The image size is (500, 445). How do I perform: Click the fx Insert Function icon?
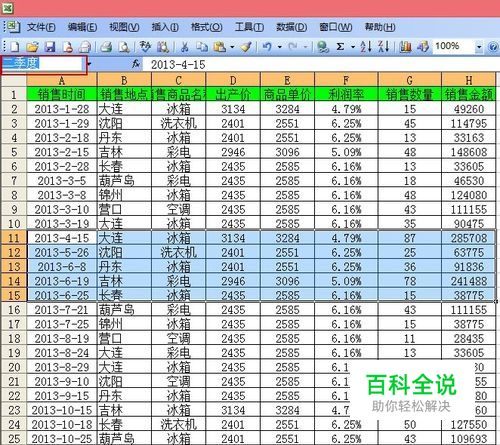click(x=136, y=64)
